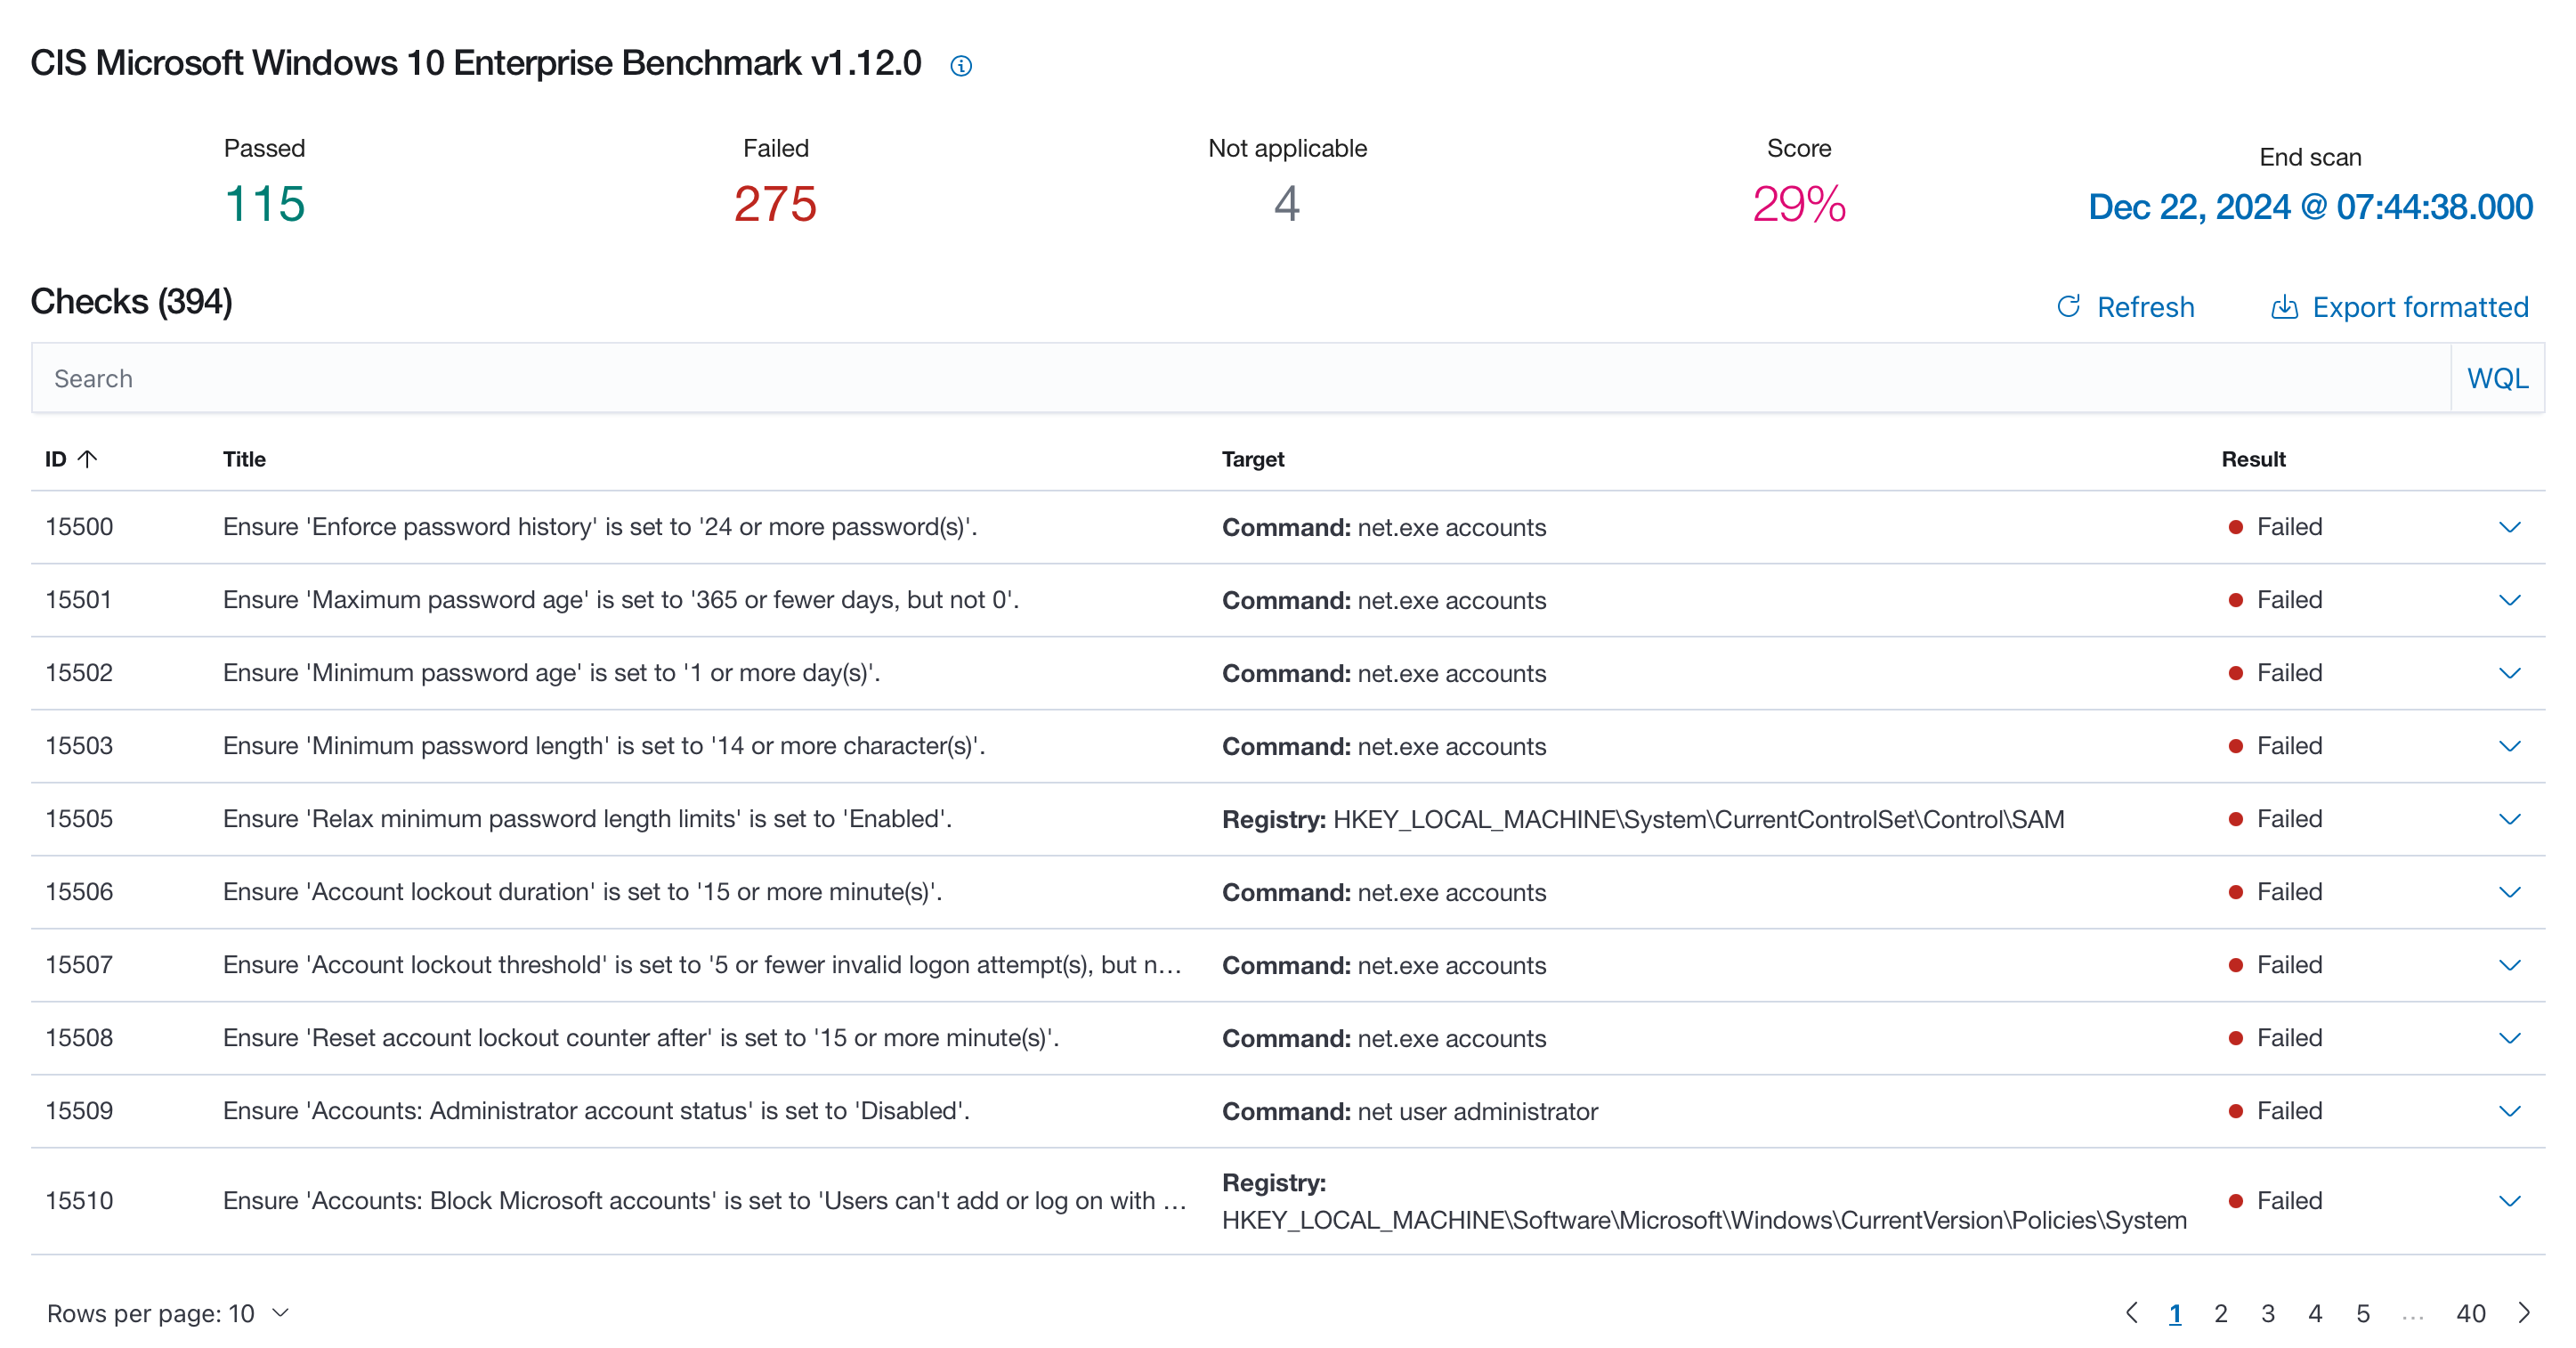Screen dimensions: 2576x1348
Task: Click the WQL query language button
Action: pyautogui.click(x=2497, y=378)
